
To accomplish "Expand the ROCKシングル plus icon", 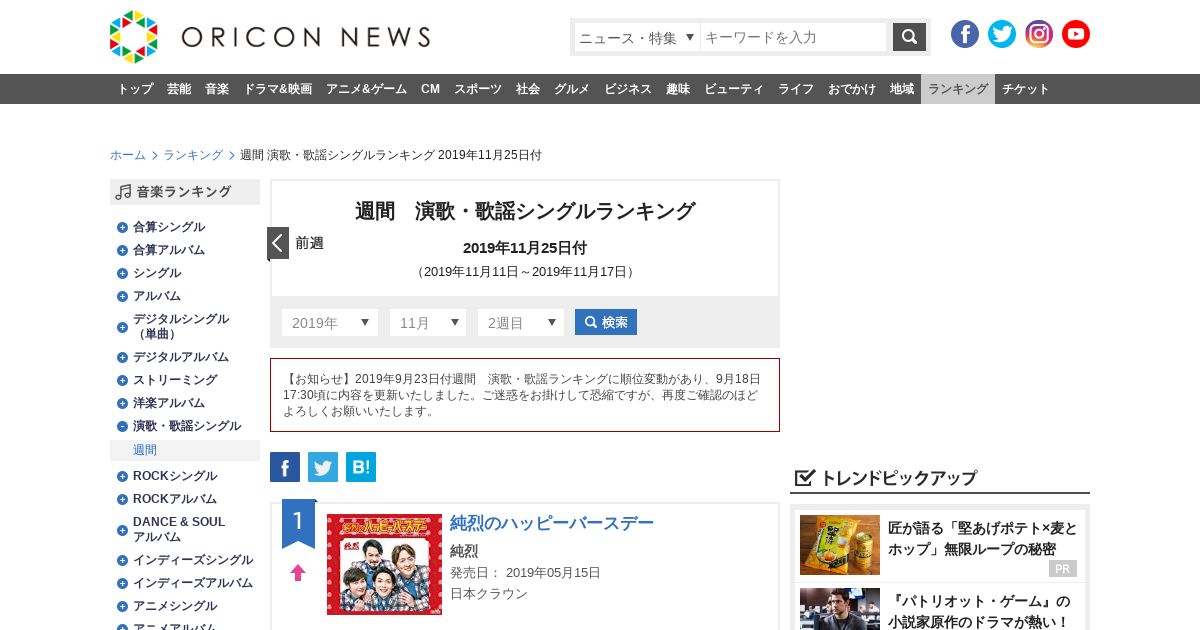I will point(122,476).
